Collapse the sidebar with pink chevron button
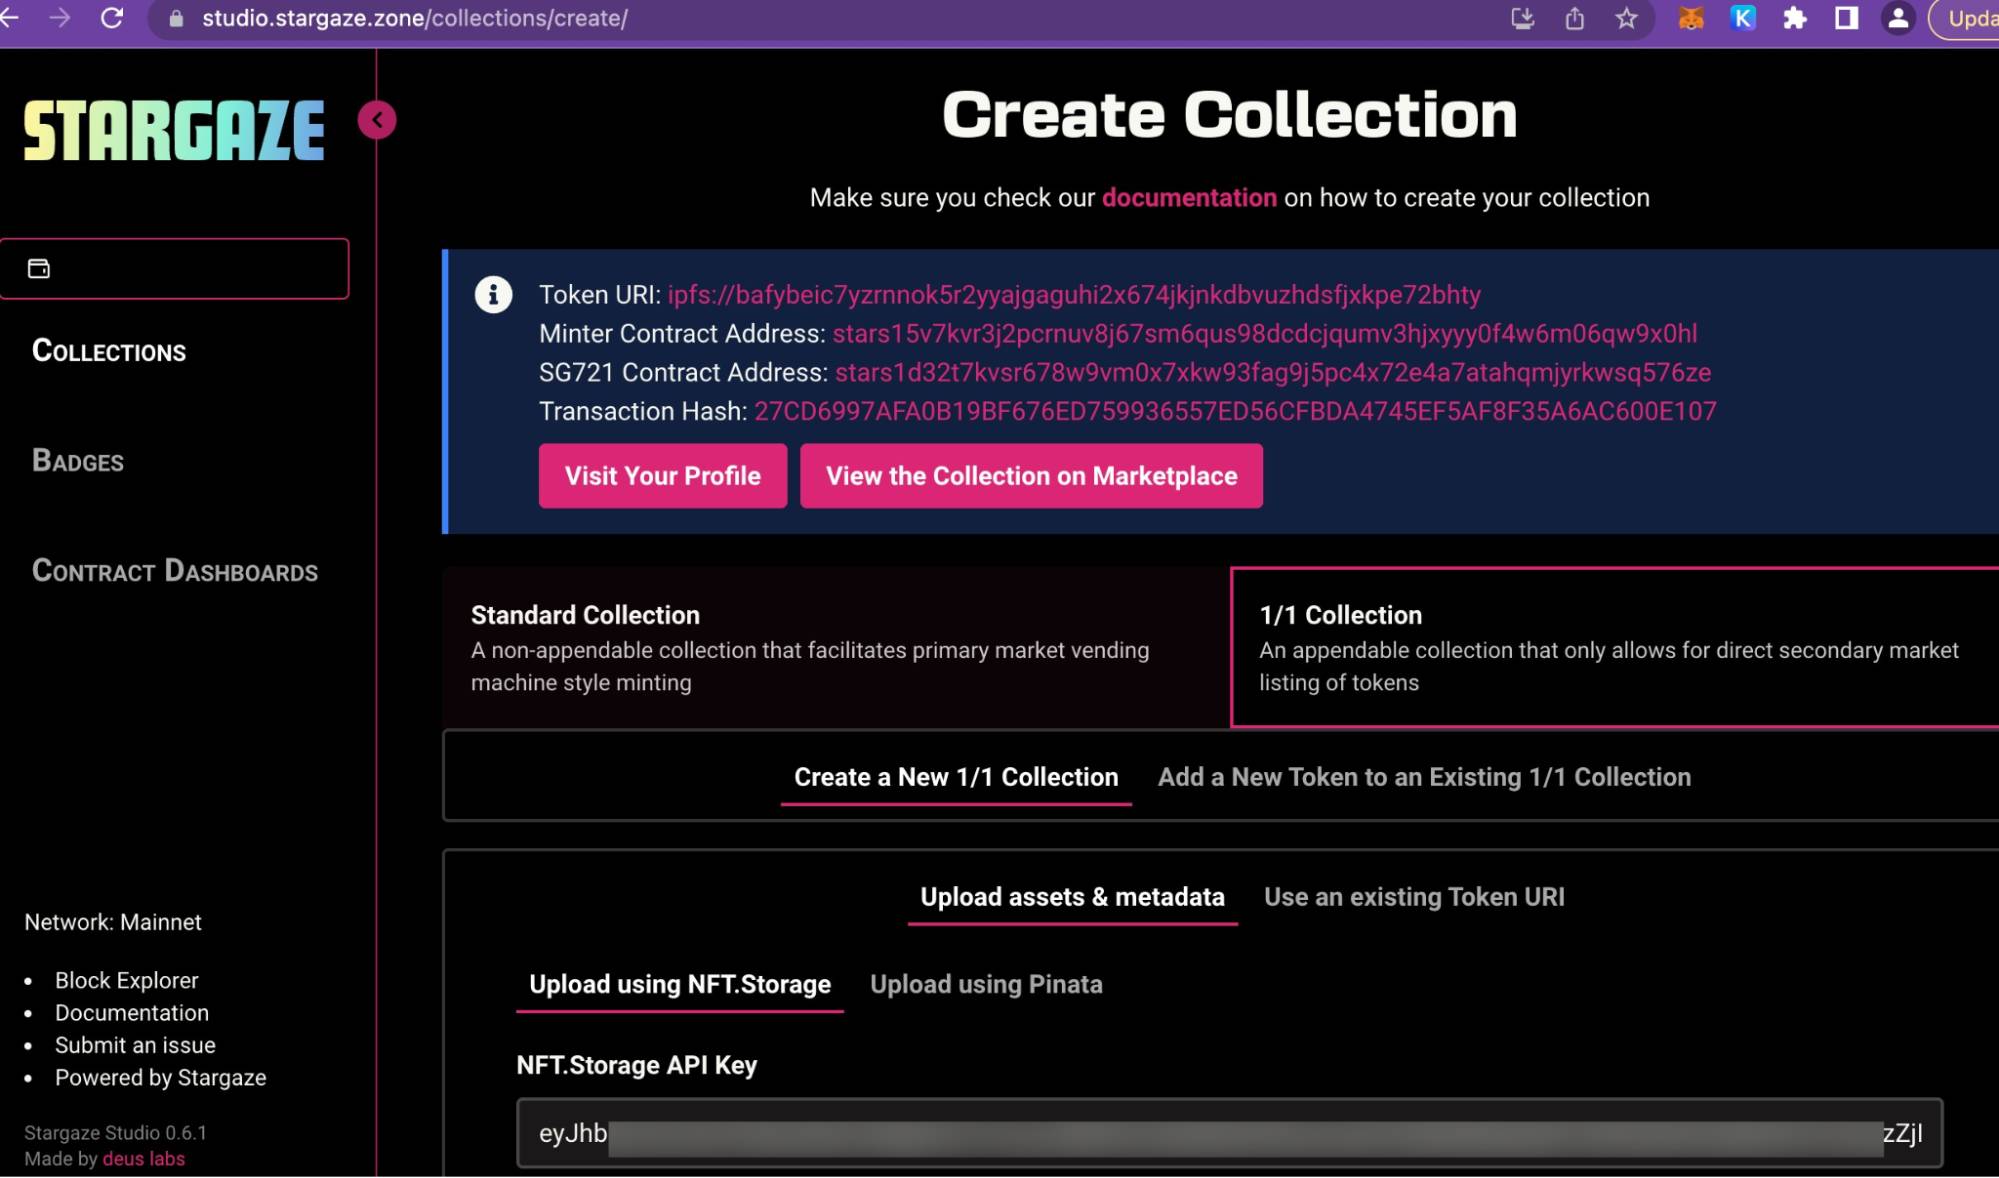 click(377, 120)
